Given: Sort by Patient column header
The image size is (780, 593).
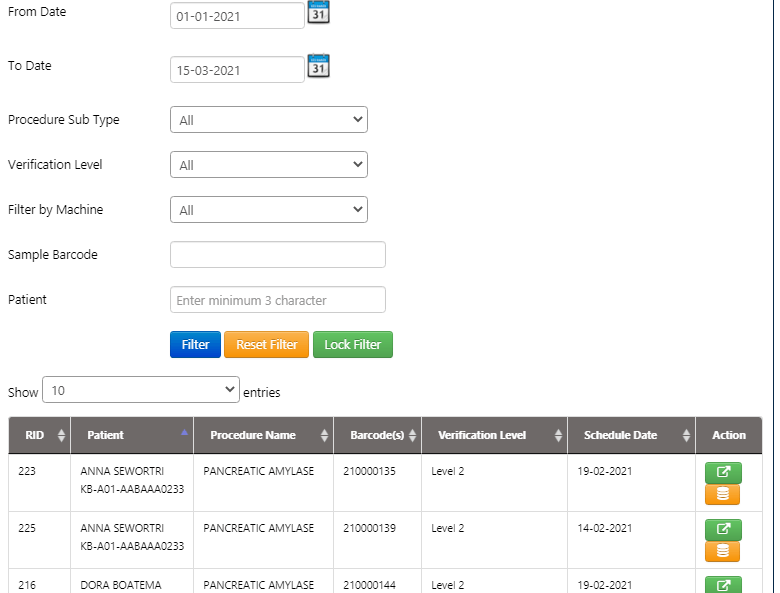Looking at the screenshot, I should 106,436.
